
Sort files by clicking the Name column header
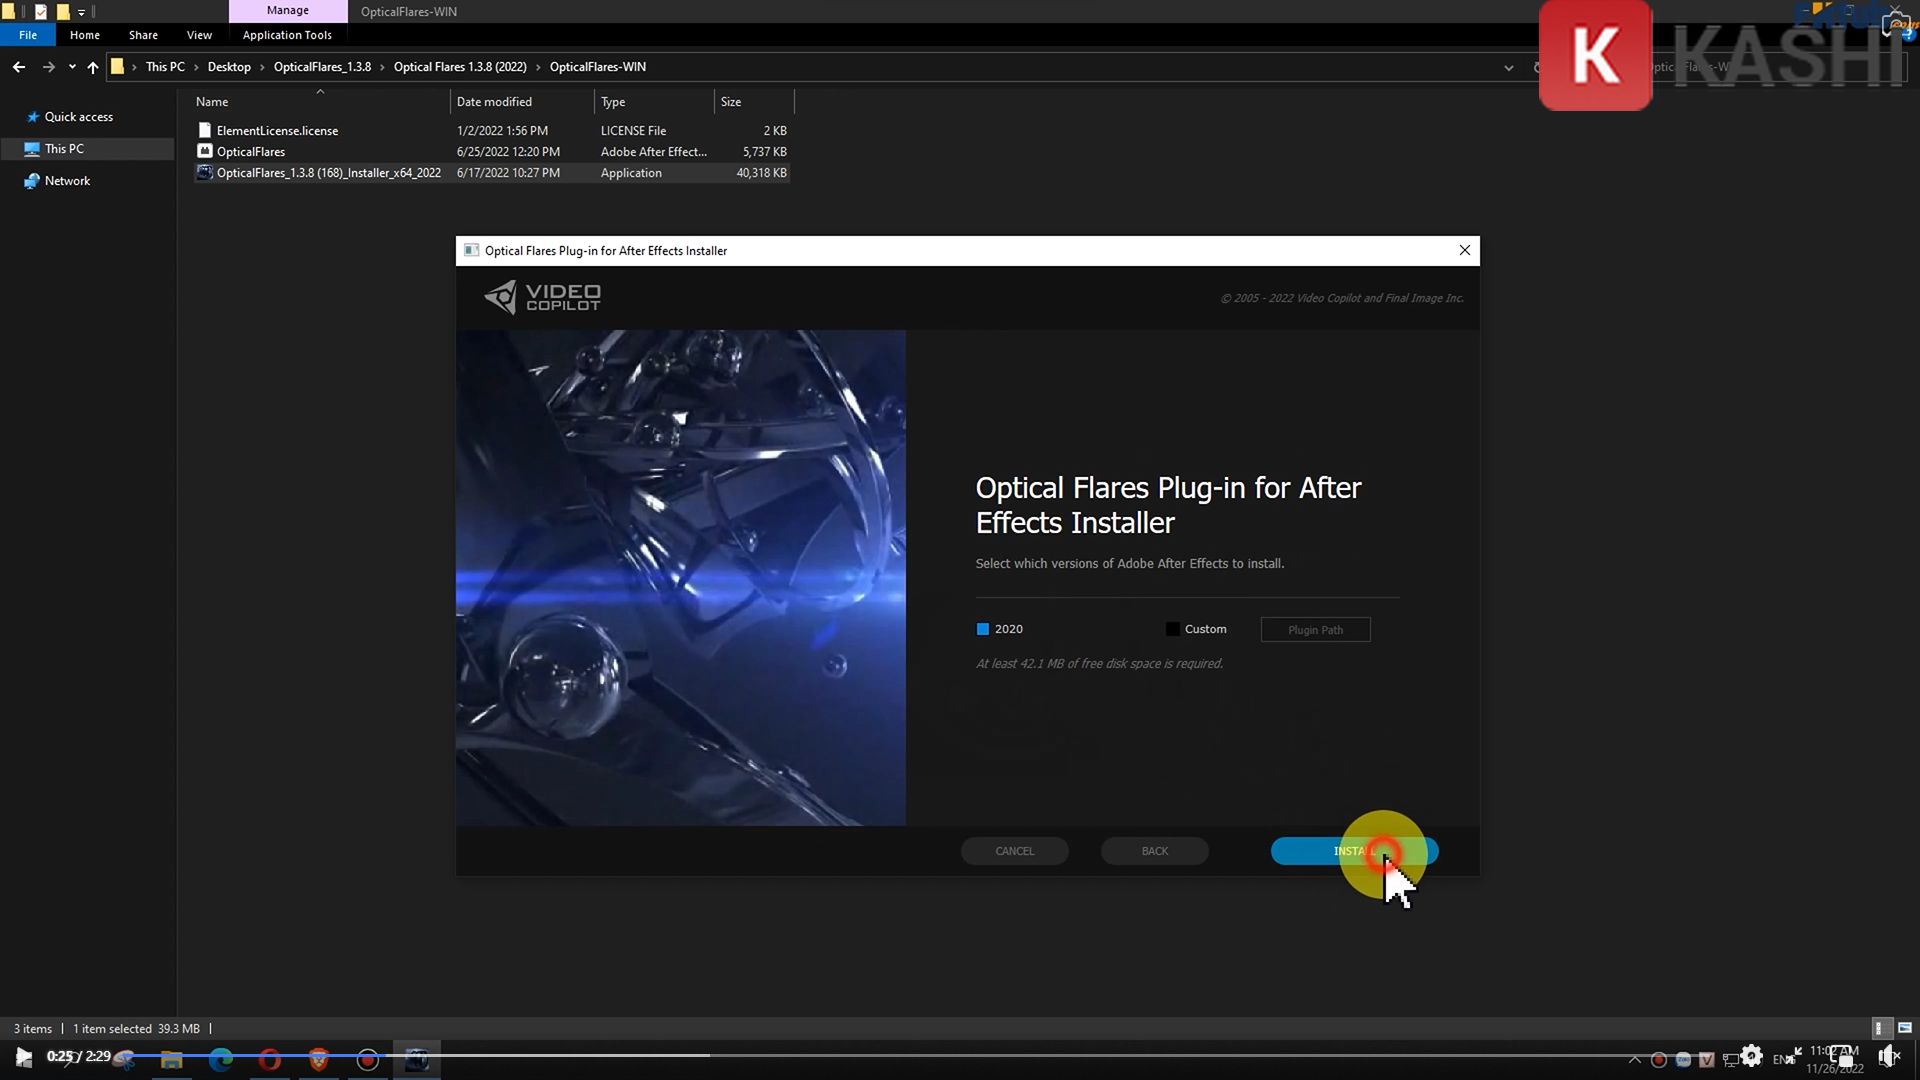pos(212,101)
